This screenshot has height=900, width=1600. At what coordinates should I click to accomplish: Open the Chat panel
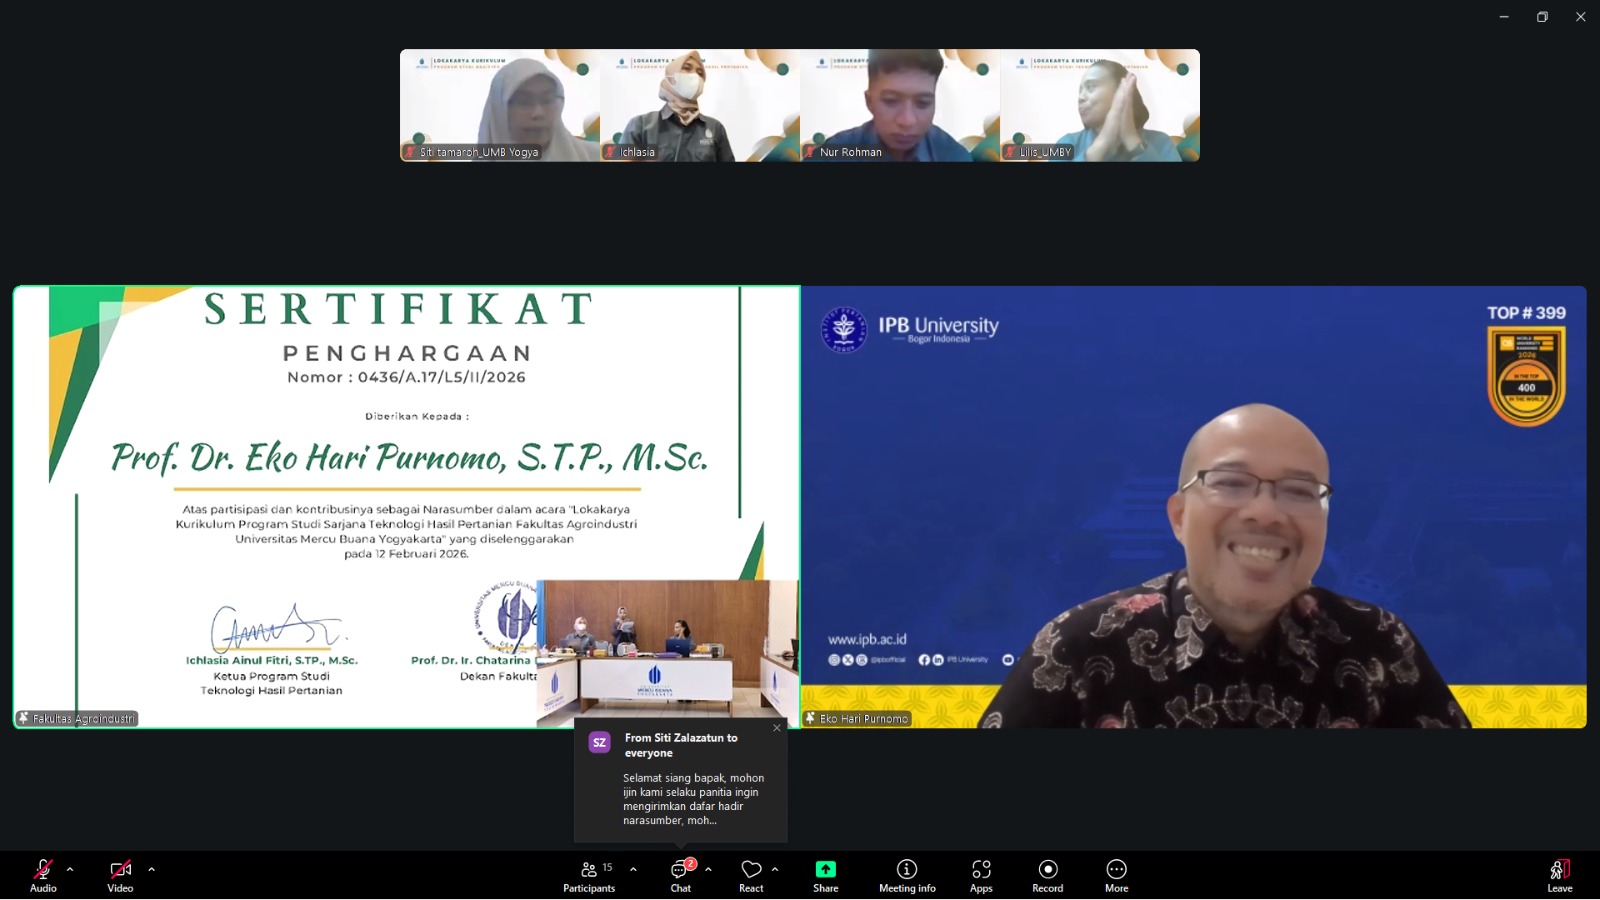point(681,874)
